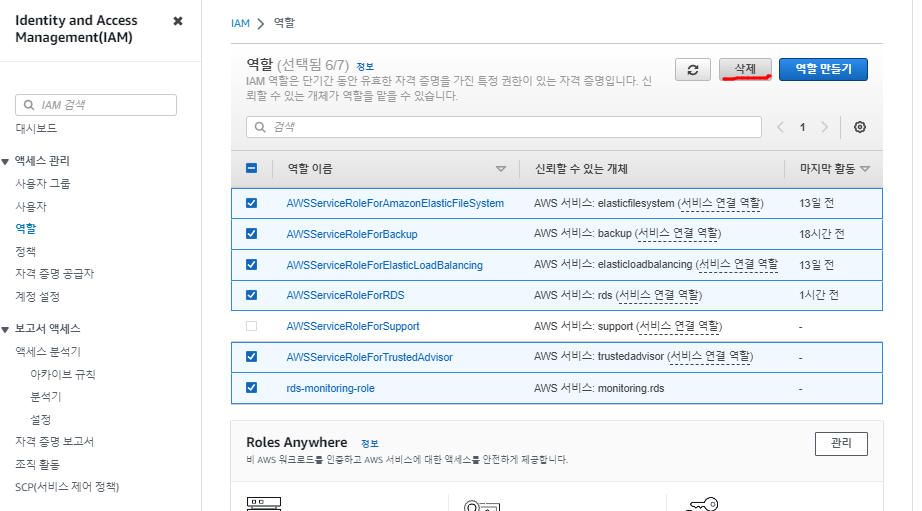
Task: Open 분석기 in sidebar
Action: [x=46, y=397]
